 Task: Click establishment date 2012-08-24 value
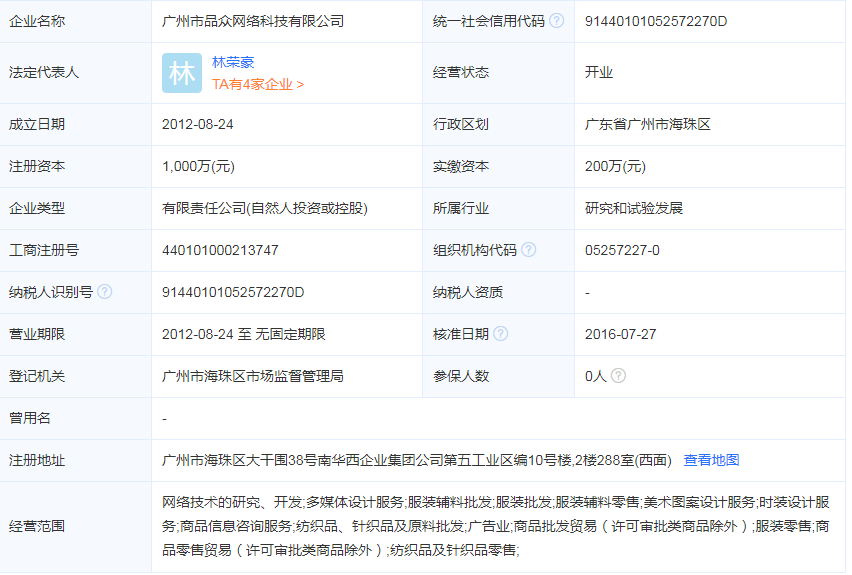pos(197,124)
